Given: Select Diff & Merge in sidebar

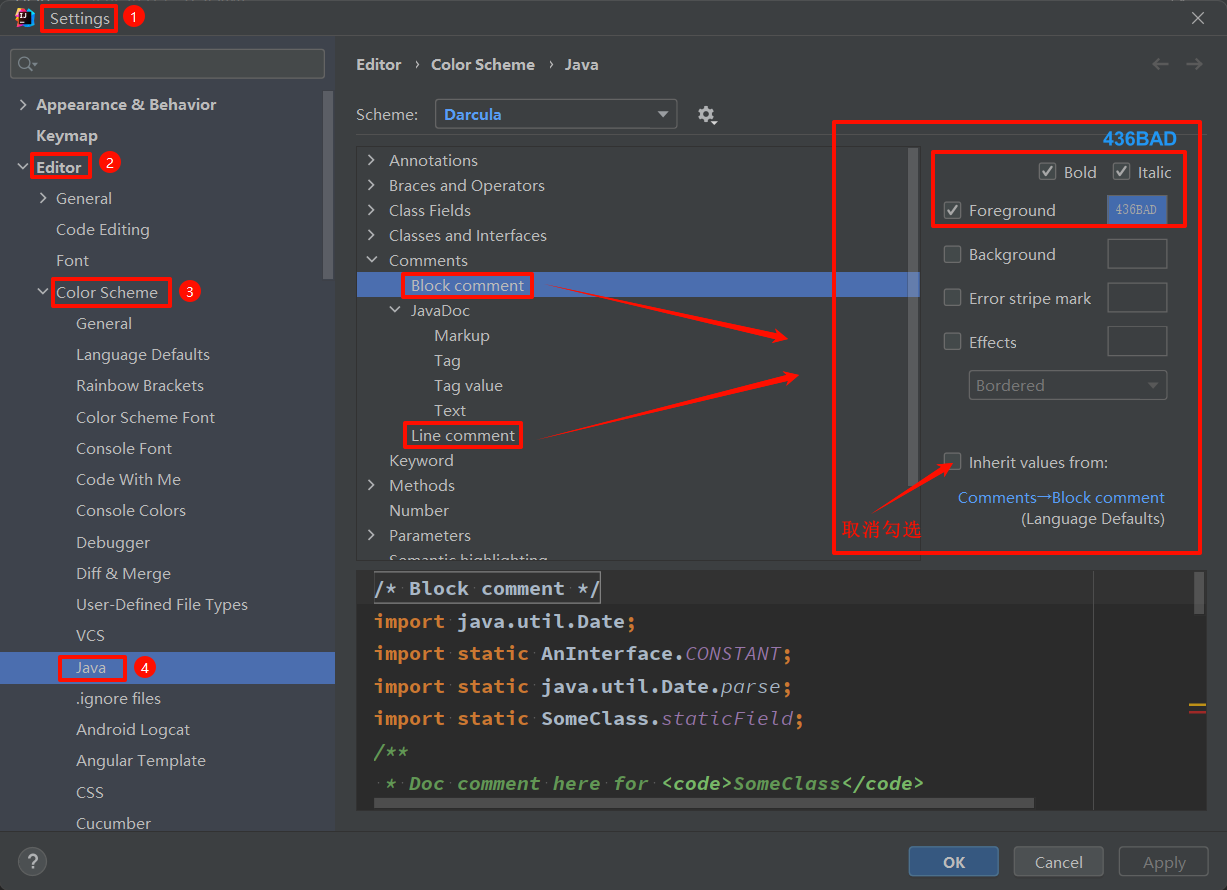Looking at the screenshot, I should coord(123,573).
